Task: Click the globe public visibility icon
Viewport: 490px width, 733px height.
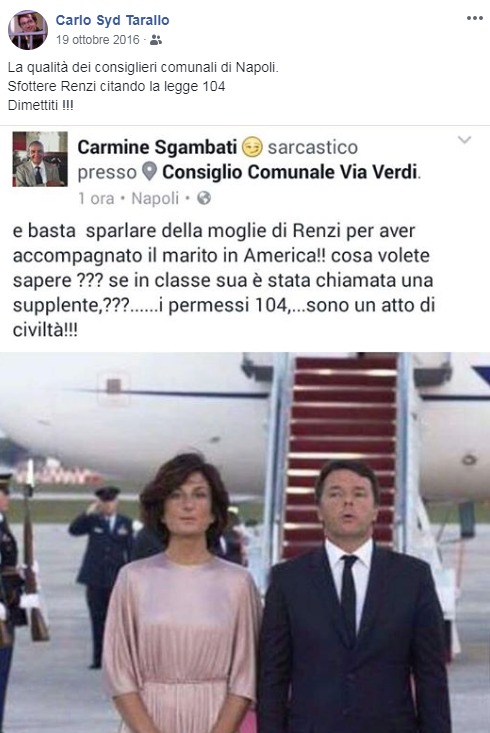Action: tap(204, 198)
